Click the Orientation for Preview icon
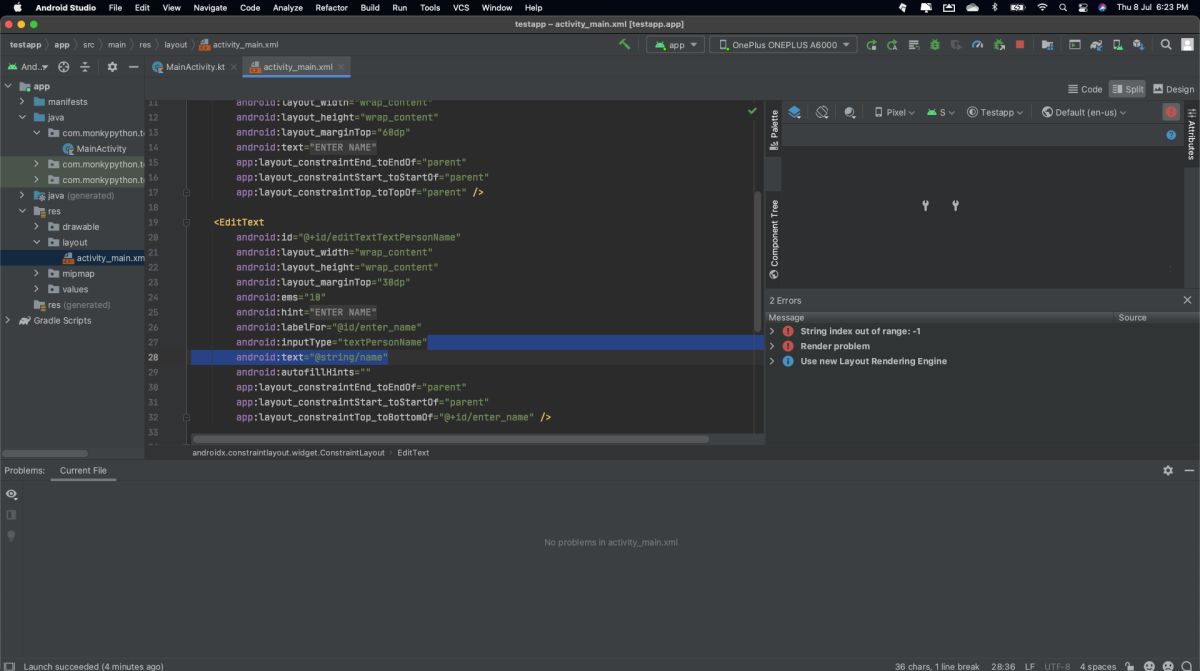Viewport: 1200px width, 671px height. coord(822,112)
